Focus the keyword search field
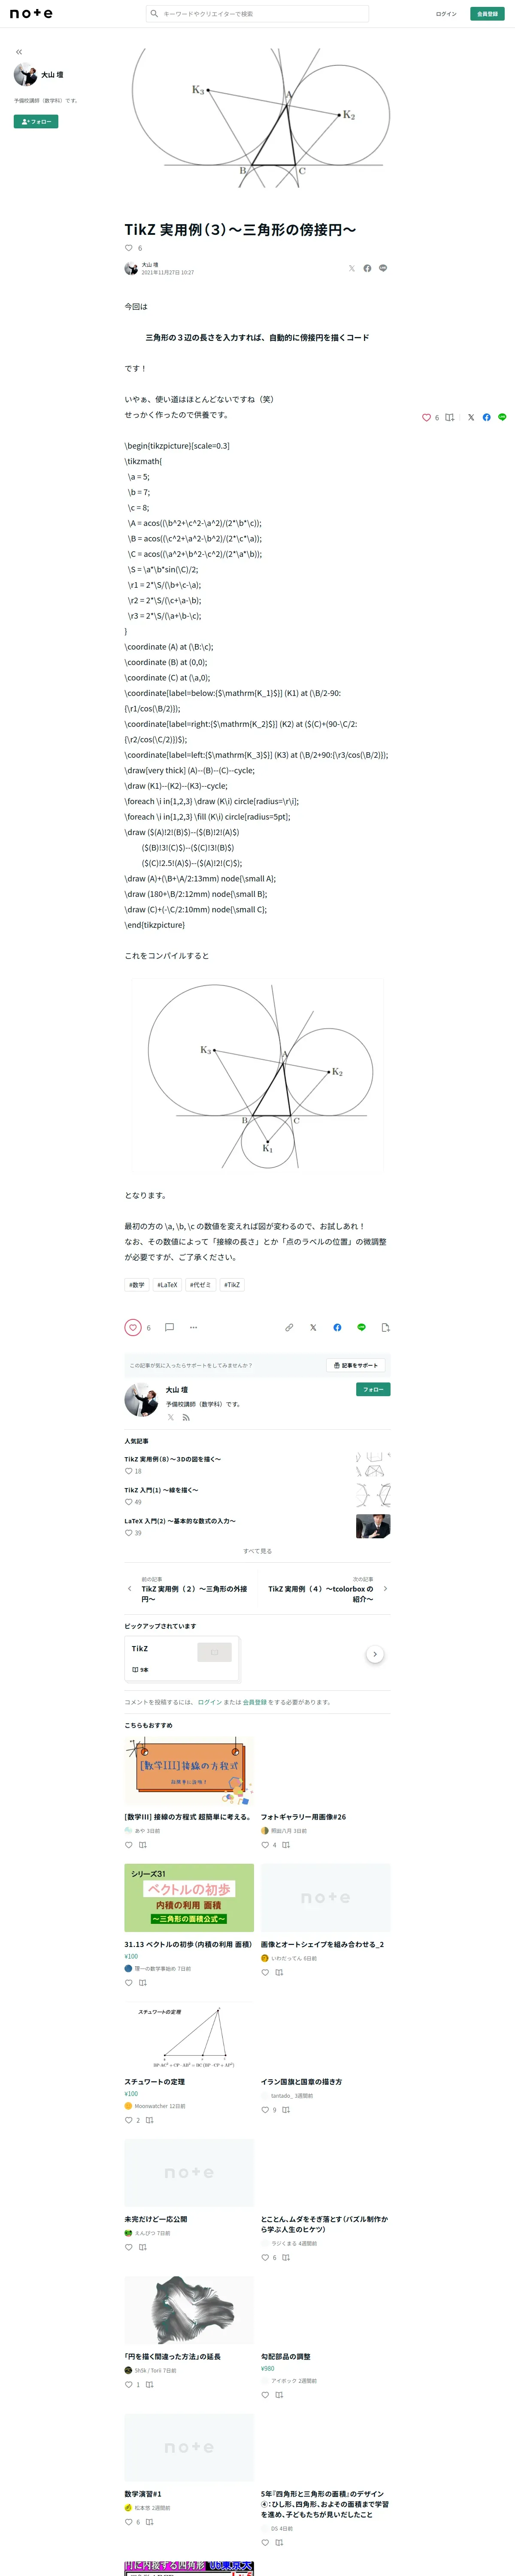The image size is (515, 2576). click(258, 14)
